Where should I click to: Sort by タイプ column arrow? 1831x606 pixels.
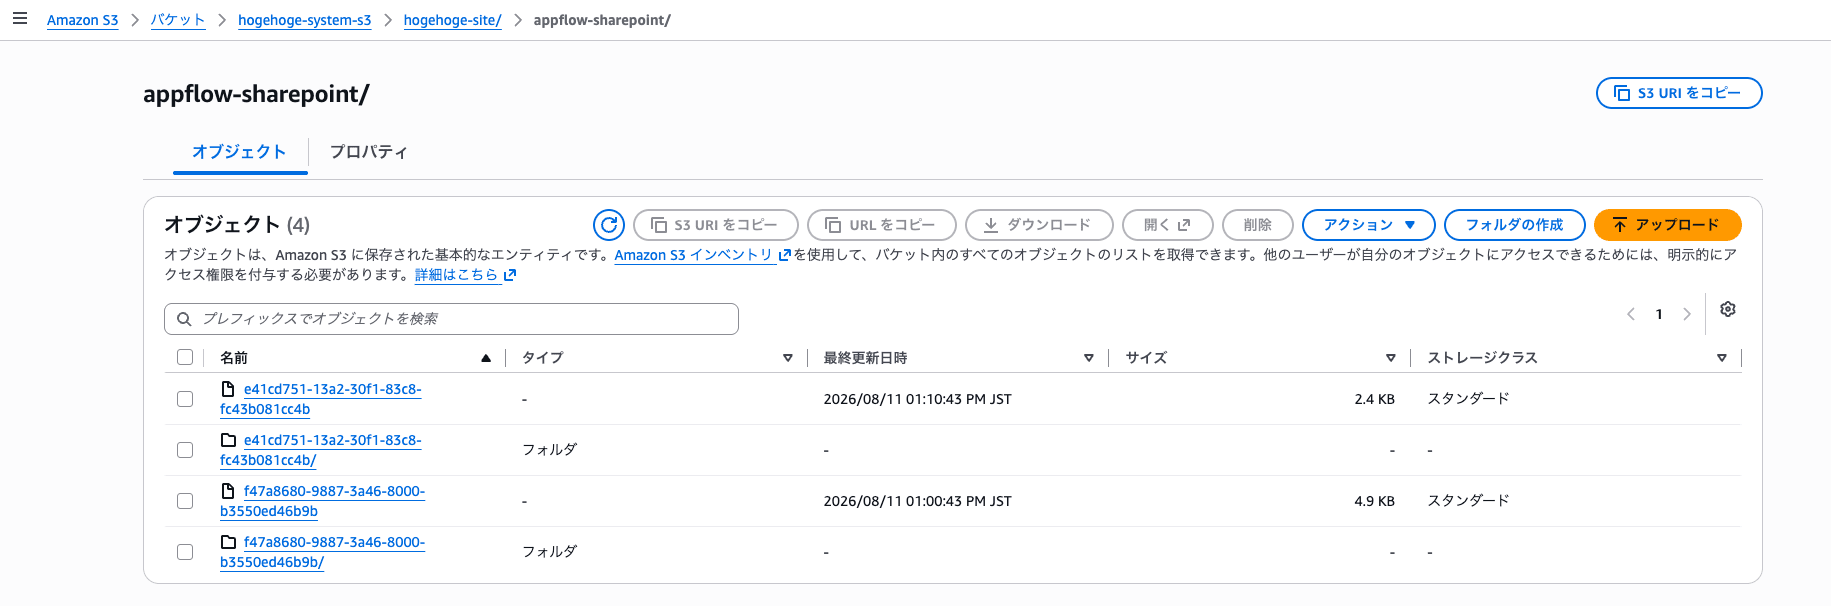[788, 358]
